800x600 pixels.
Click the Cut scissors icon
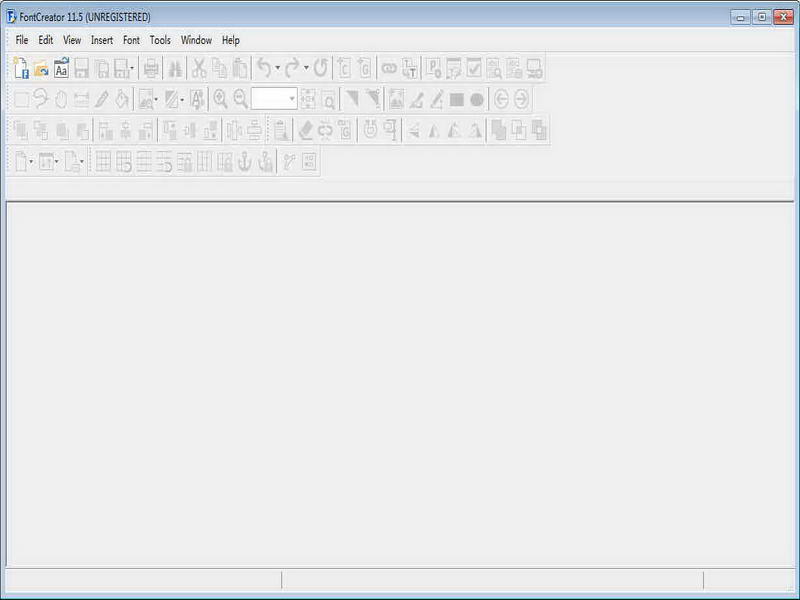pyautogui.click(x=199, y=68)
